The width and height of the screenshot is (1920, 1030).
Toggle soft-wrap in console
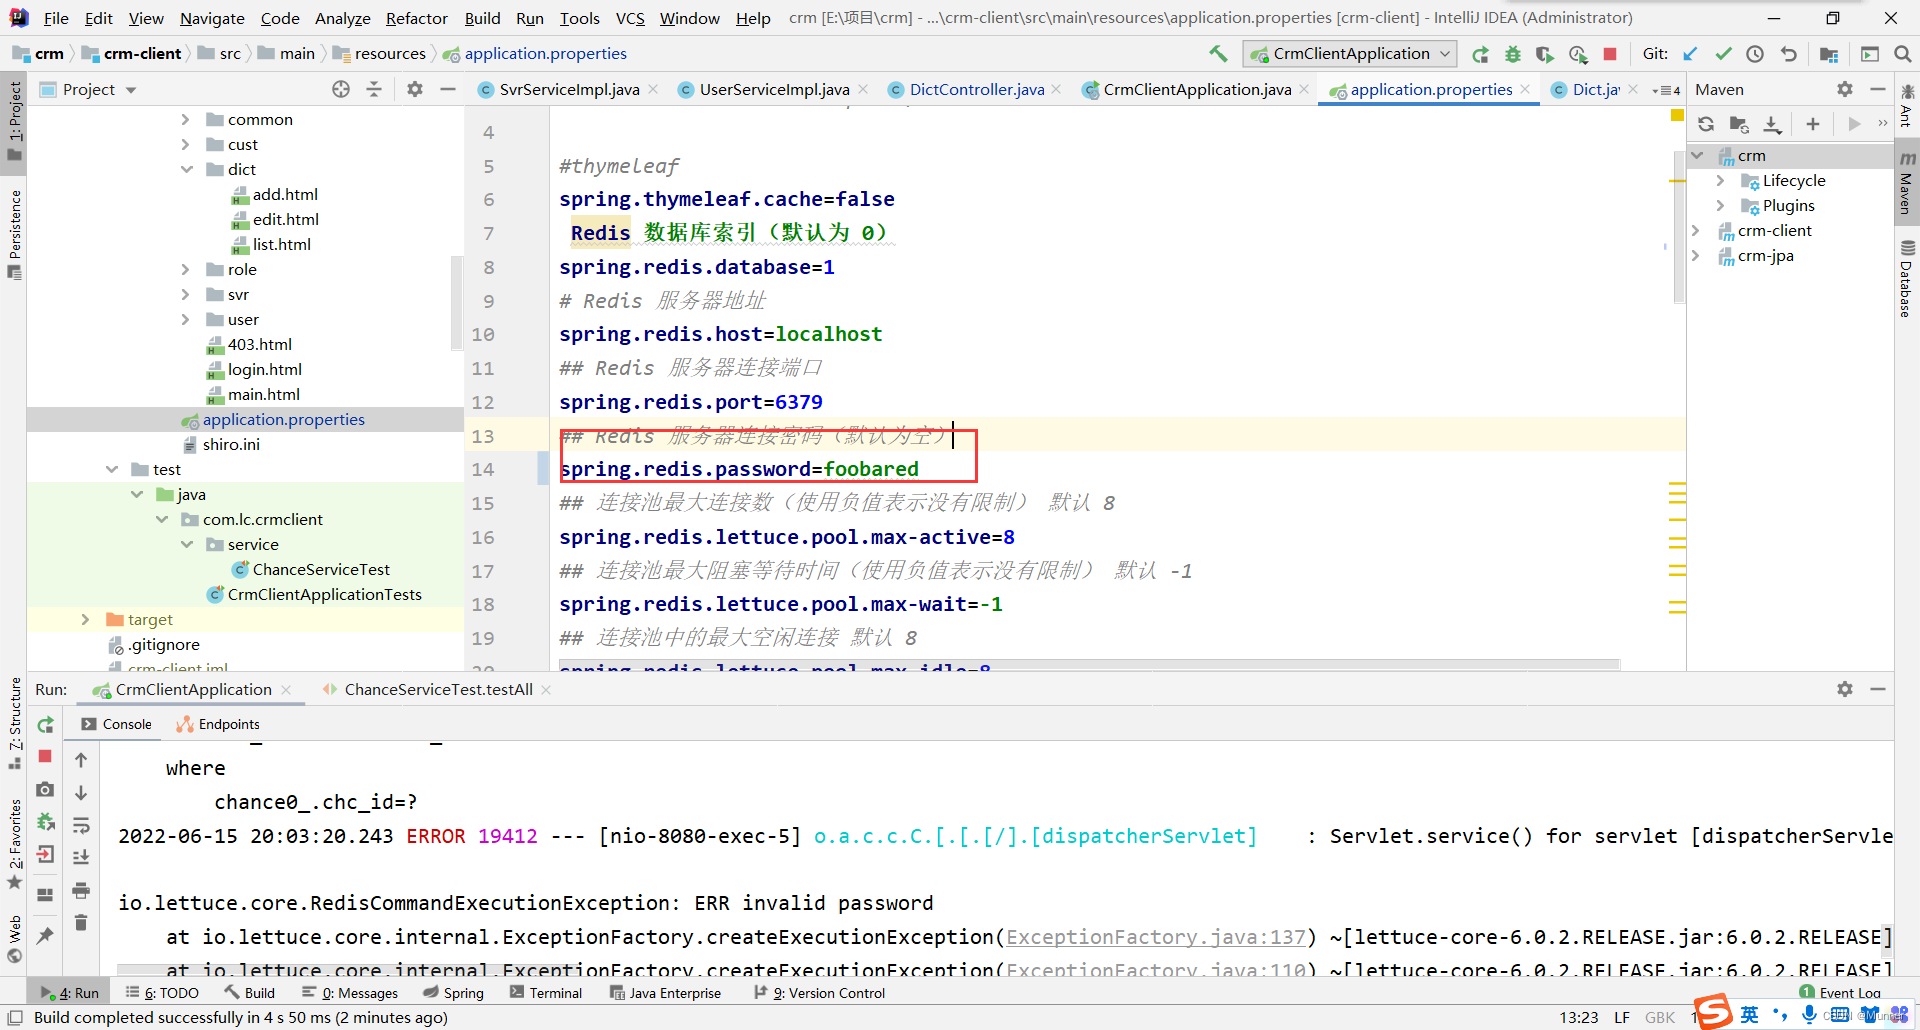click(x=81, y=825)
